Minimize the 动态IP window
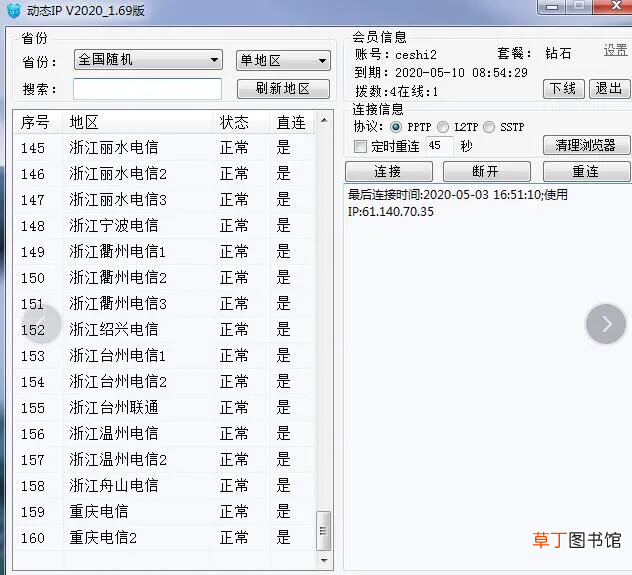 click(552, 6)
